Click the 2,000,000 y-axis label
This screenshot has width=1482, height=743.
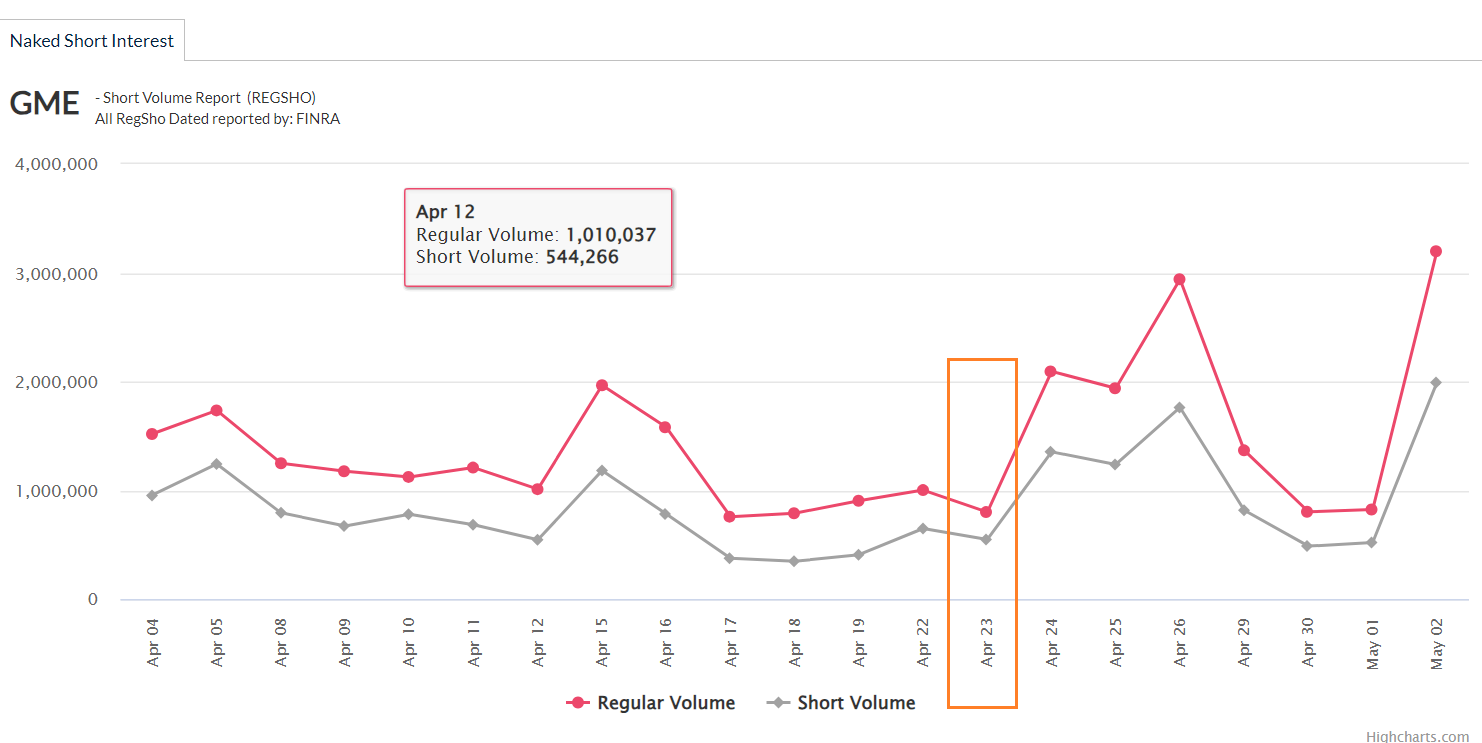56,382
